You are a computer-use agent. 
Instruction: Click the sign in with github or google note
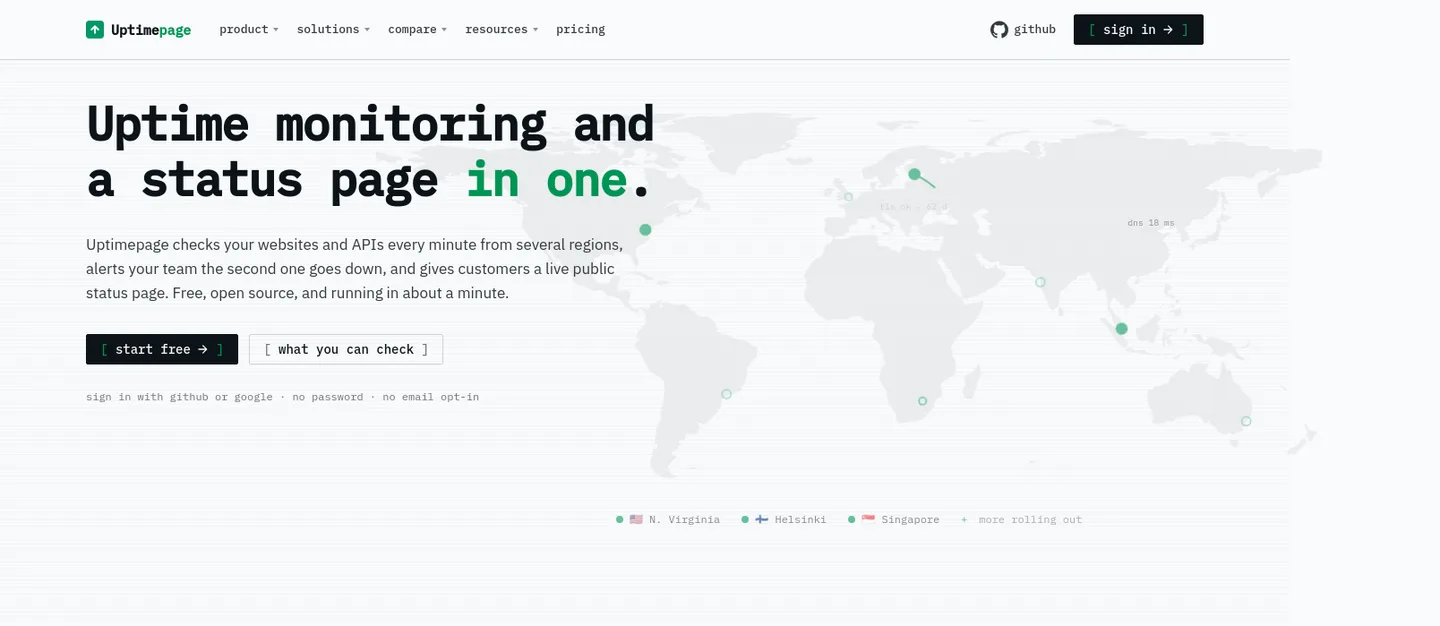(x=282, y=397)
